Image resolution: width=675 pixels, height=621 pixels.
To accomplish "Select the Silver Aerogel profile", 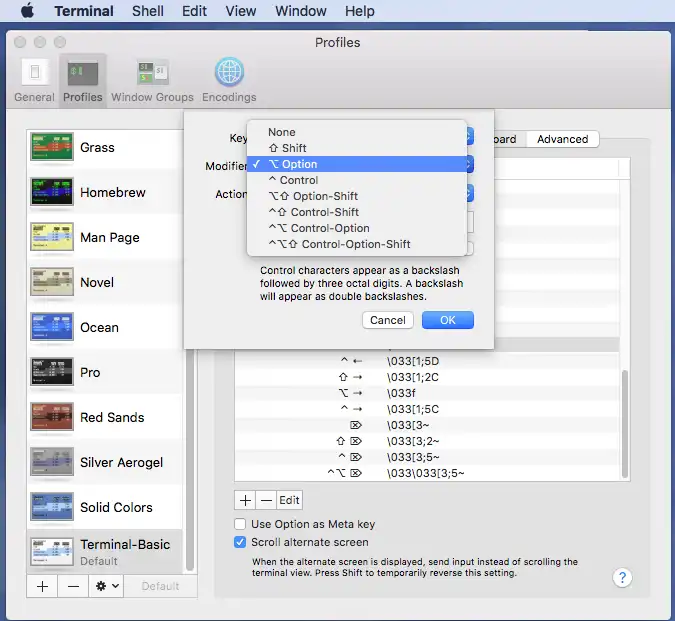I will click(x=104, y=462).
